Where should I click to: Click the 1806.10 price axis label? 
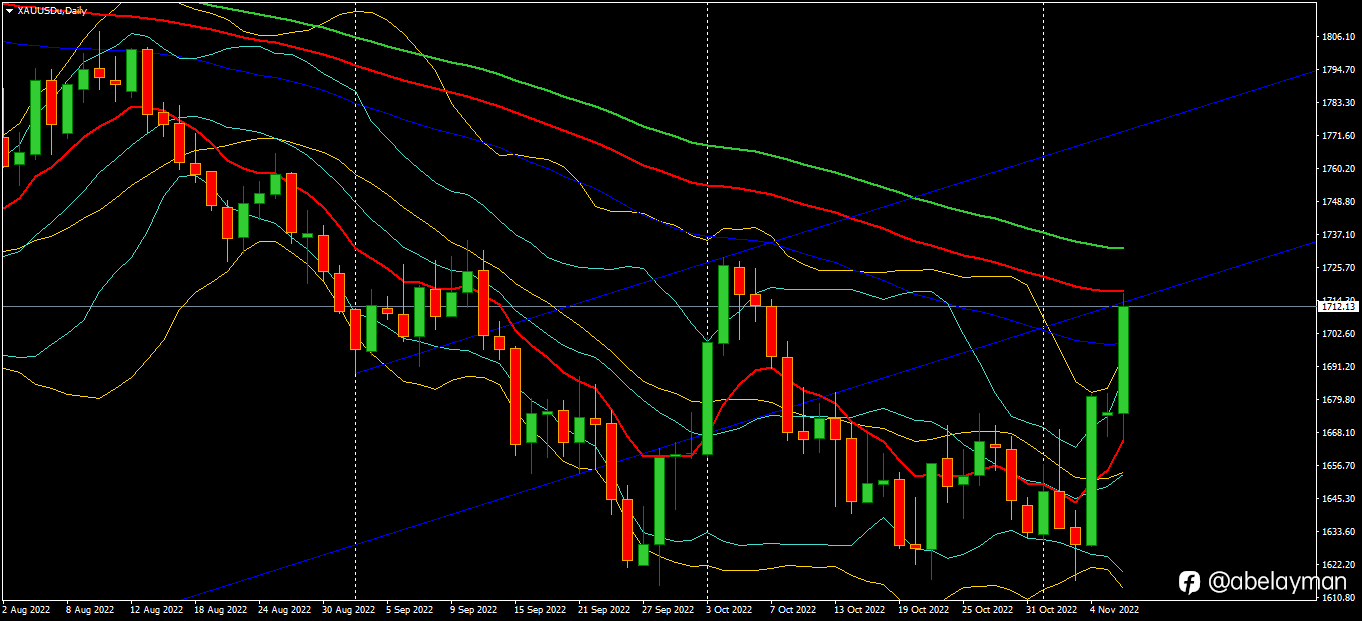[1337, 37]
